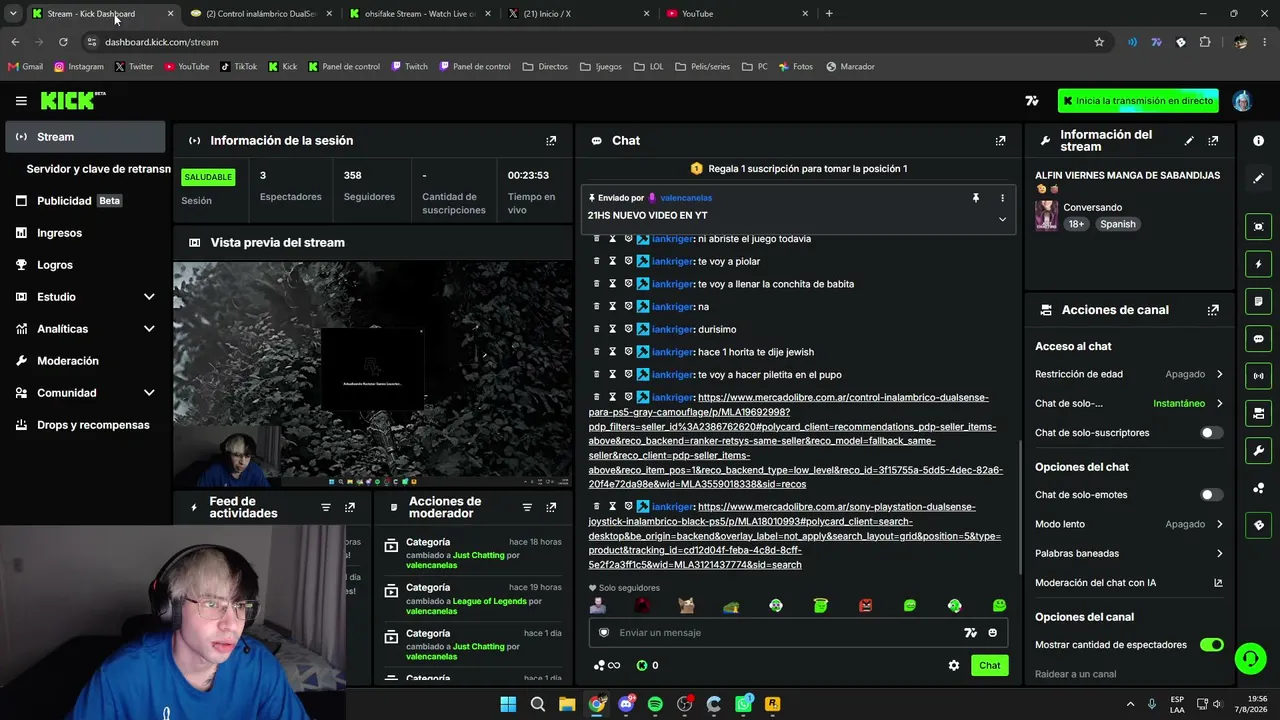Click the Kick logo in the header
This screenshot has width=1280, height=720.
click(x=72, y=100)
